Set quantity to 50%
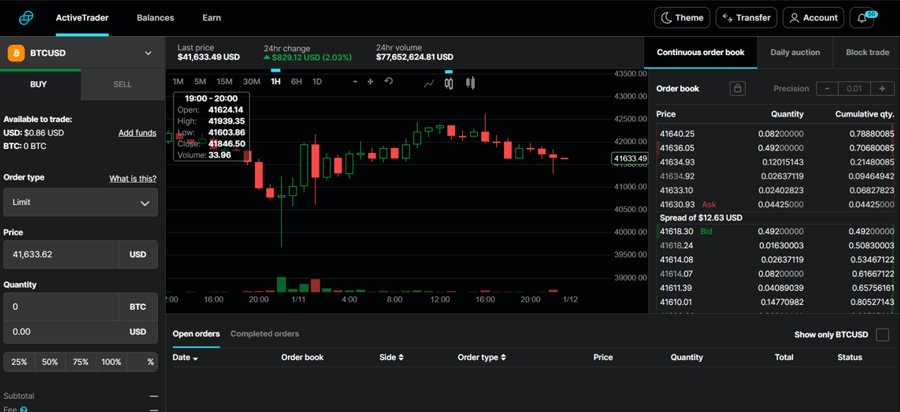The width and height of the screenshot is (900, 412). tap(50, 362)
